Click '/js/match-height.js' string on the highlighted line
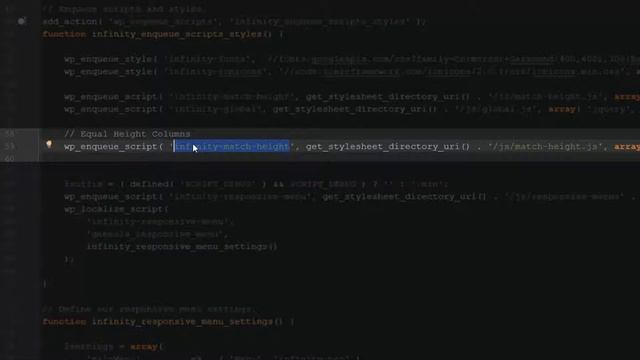640x360 pixels. (545, 147)
